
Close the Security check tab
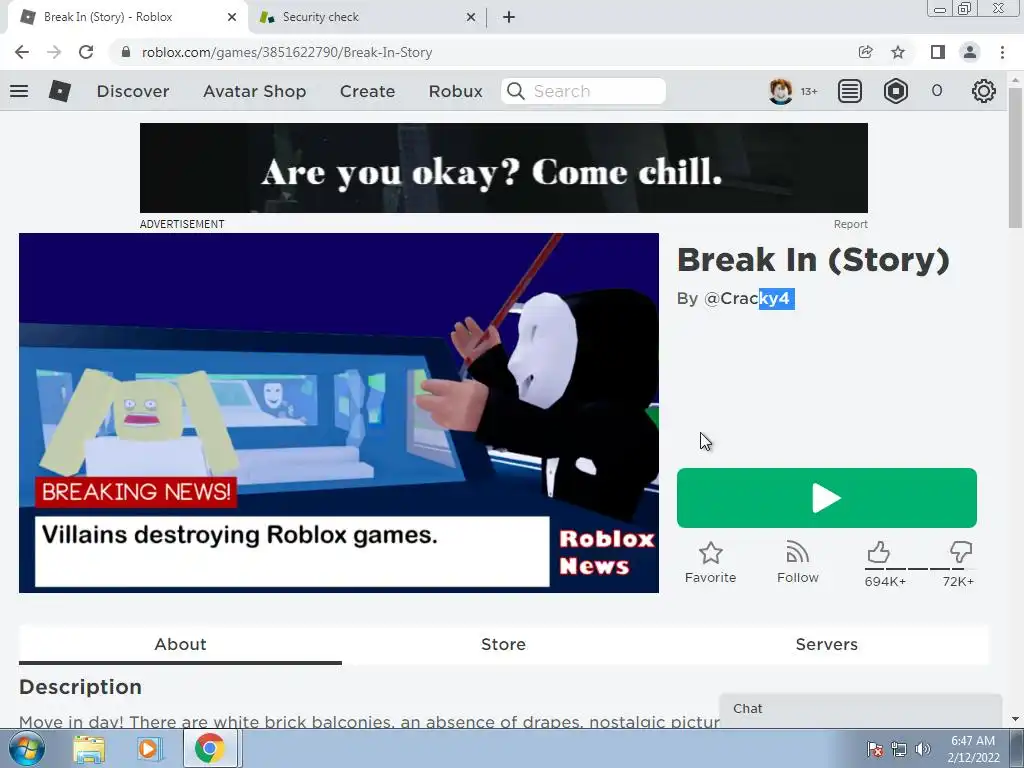tap(471, 17)
